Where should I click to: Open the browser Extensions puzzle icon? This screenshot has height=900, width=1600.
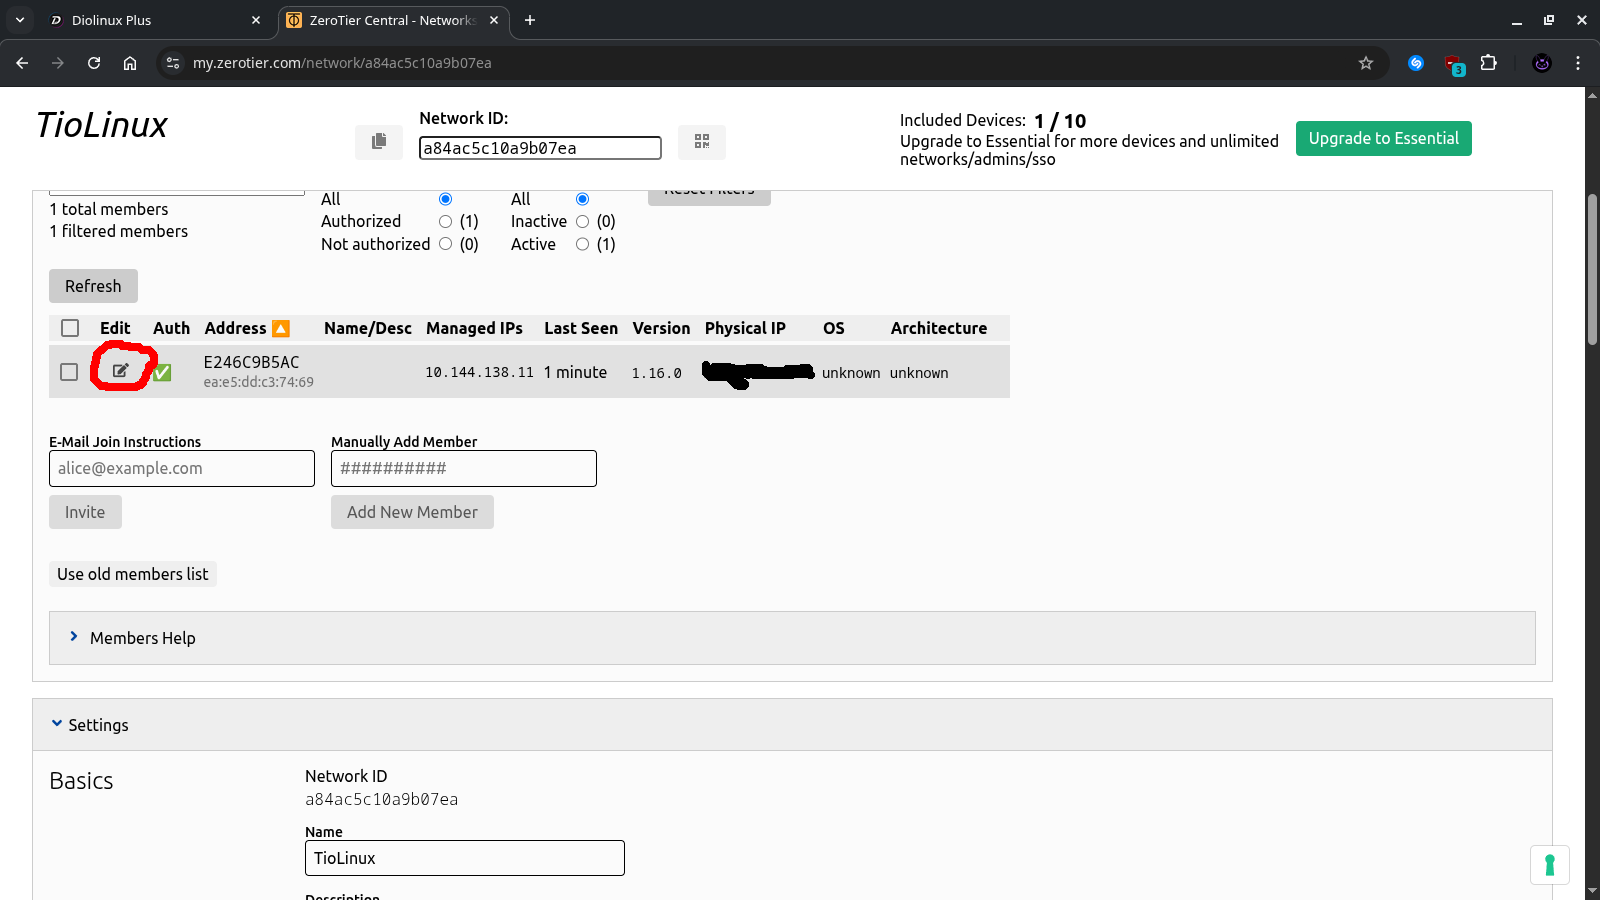1489,63
